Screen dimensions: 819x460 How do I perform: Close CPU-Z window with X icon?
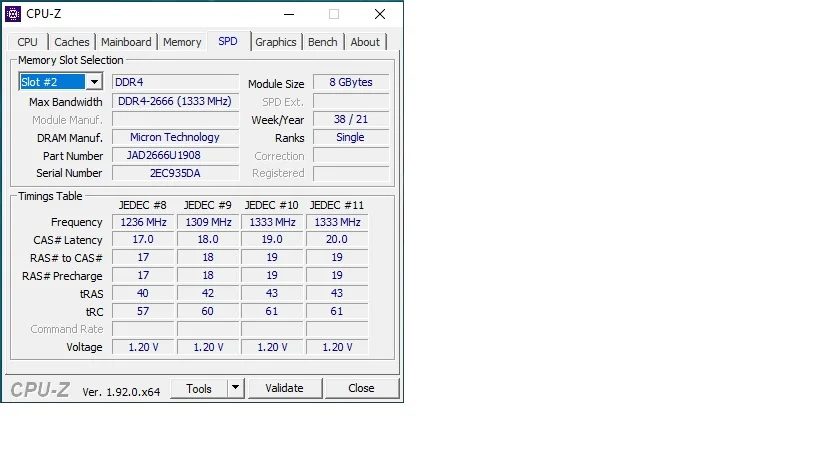tap(380, 14)
